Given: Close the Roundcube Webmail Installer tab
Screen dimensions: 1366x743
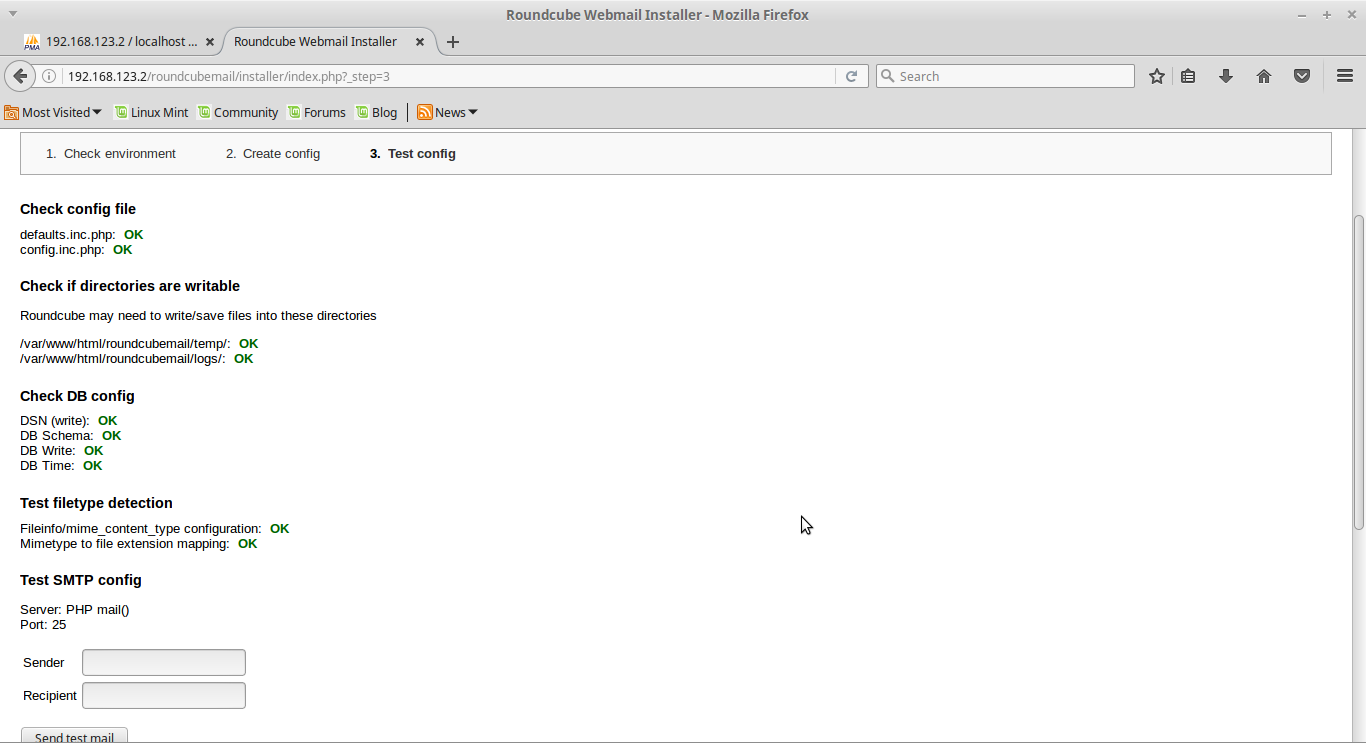Looking at the screenshot, I should (420, 42).
